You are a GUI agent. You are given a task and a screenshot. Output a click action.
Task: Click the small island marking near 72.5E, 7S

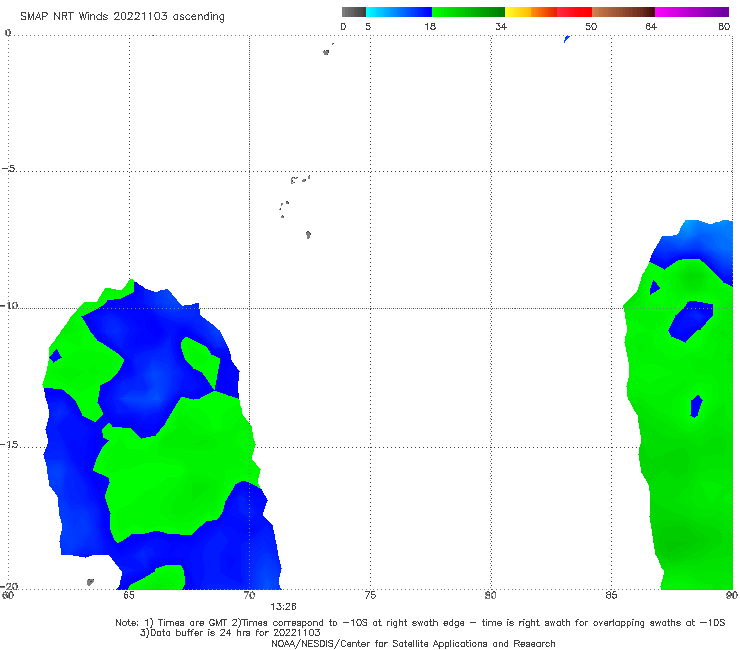[x=308, y=234]
